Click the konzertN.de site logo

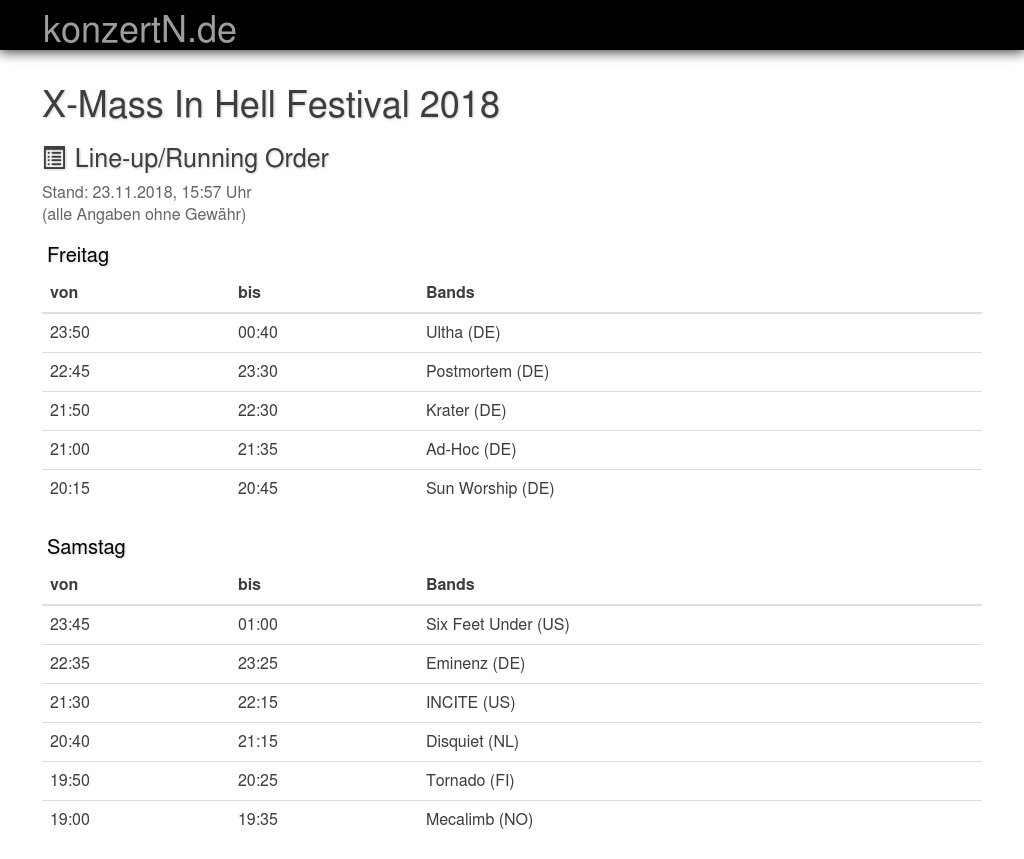coord(139,30)
